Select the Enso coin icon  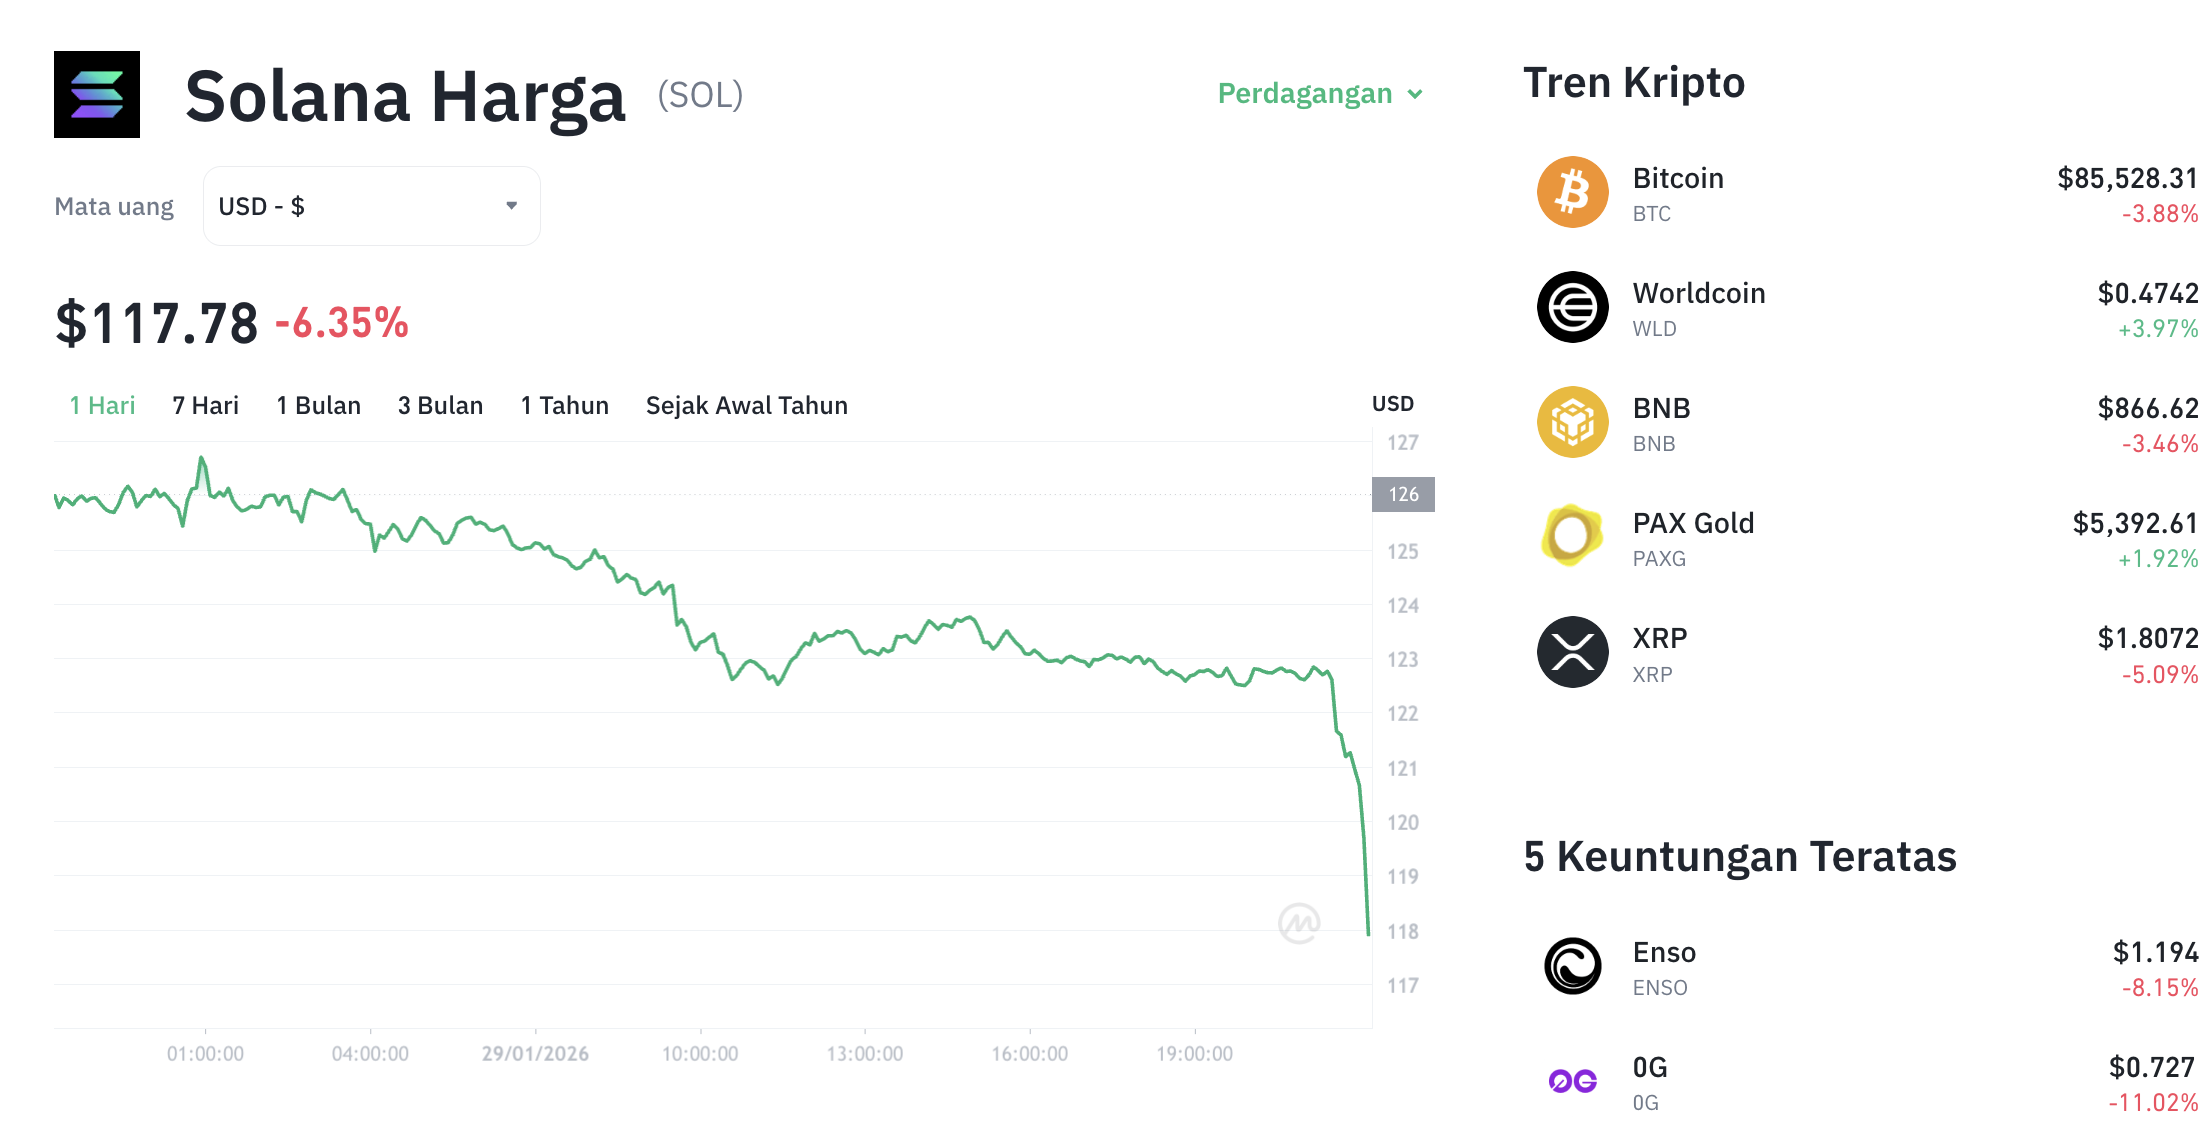tap(1573, 965)
